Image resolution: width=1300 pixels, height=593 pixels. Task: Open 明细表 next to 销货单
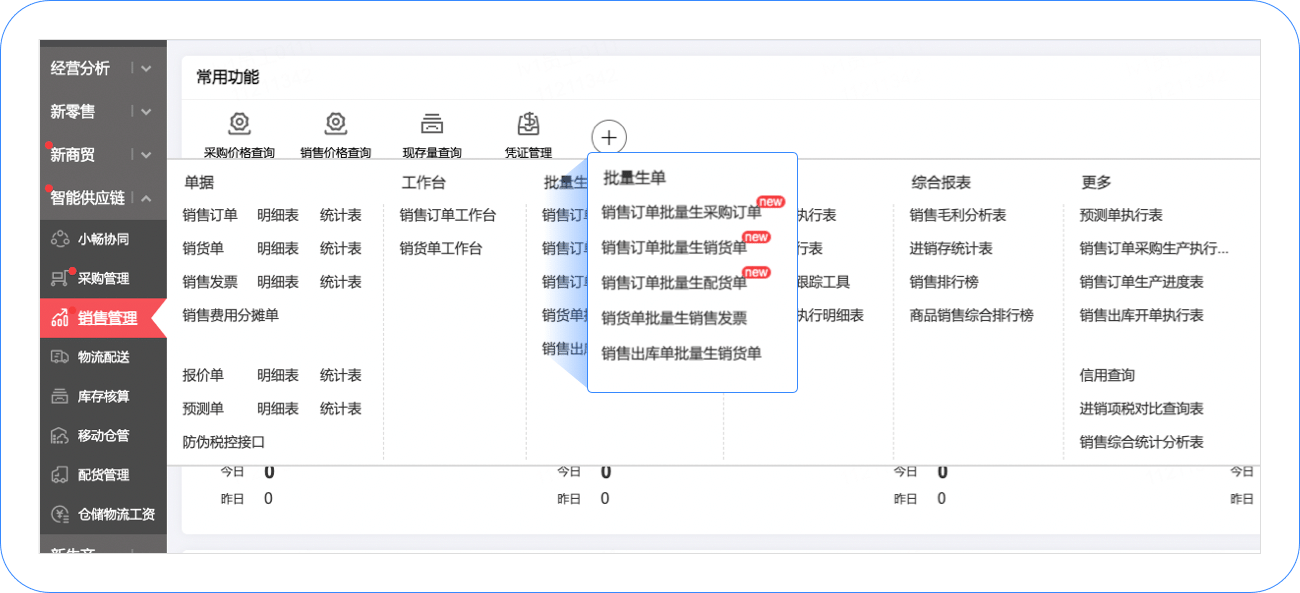pos(278,249)
